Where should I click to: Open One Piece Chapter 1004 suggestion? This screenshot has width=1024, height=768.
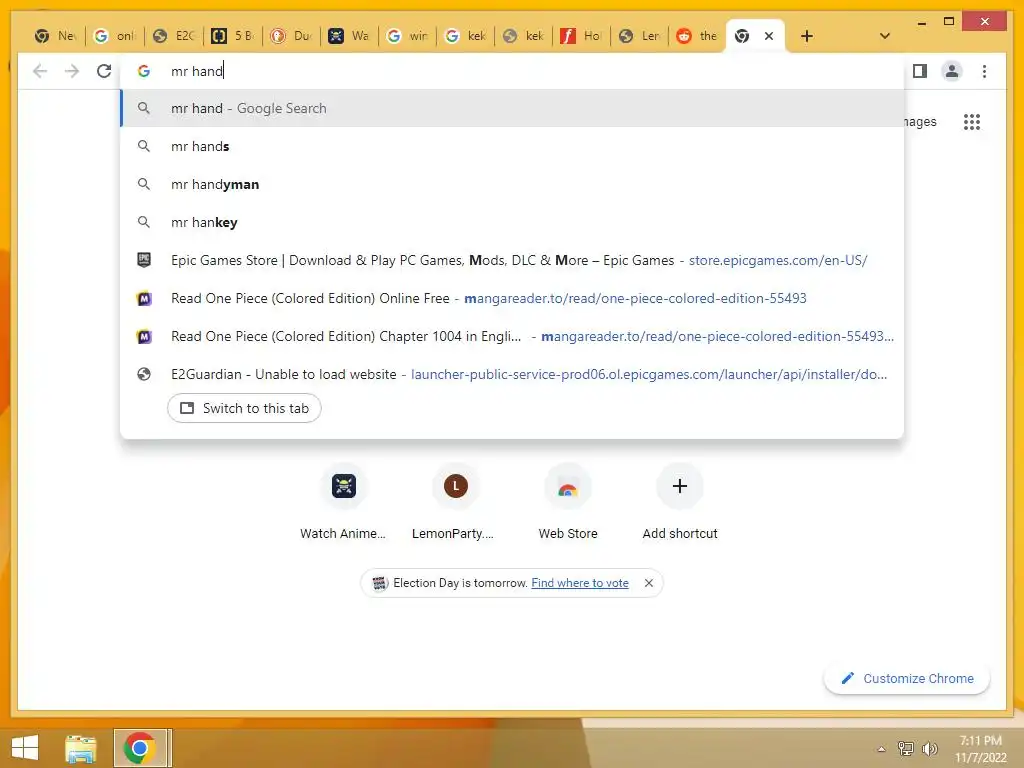512,336
